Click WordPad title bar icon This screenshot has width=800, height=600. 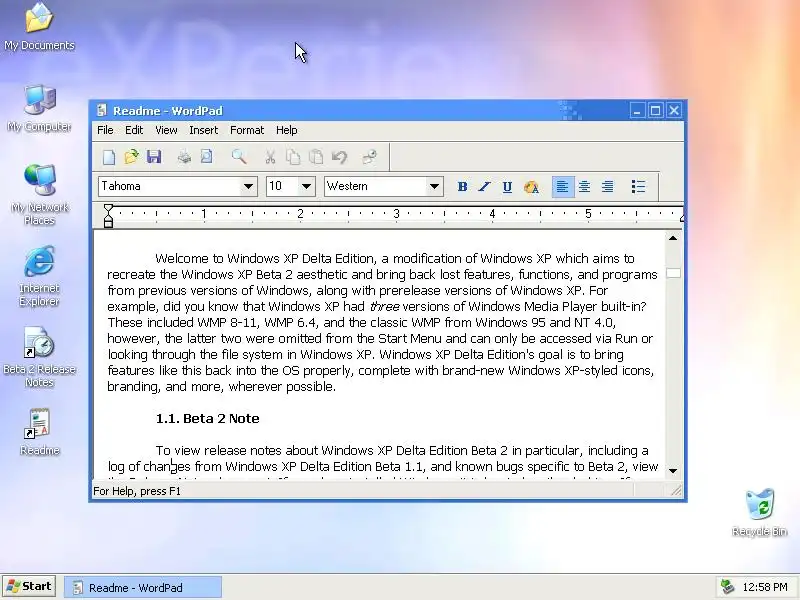[x=102, y=111]
